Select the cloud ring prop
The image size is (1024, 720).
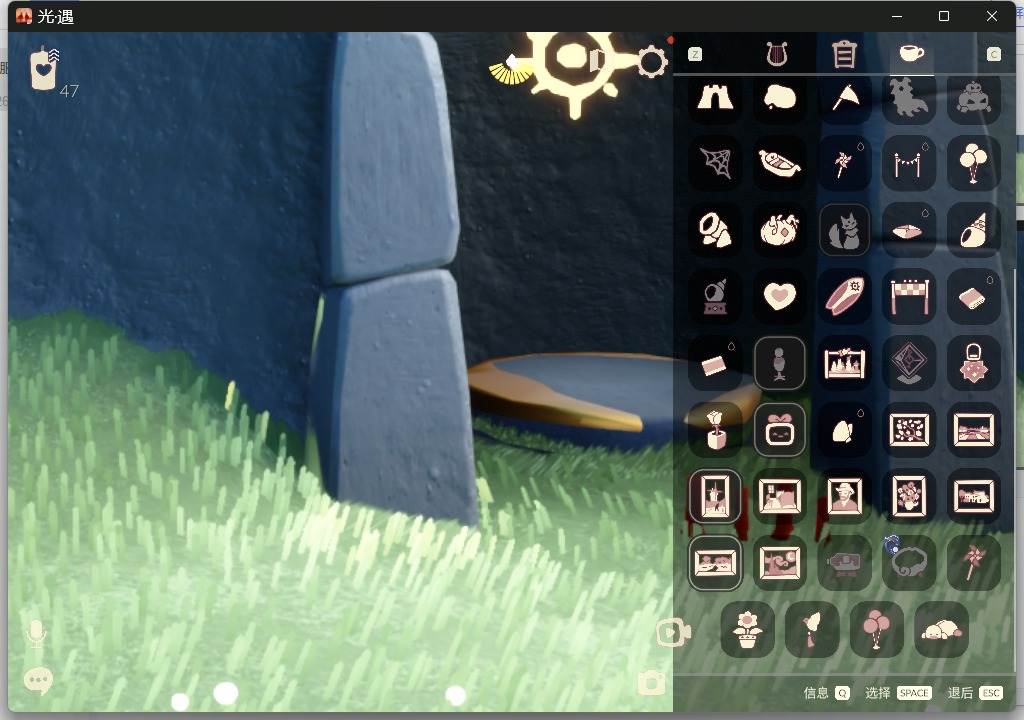(909, 563)
